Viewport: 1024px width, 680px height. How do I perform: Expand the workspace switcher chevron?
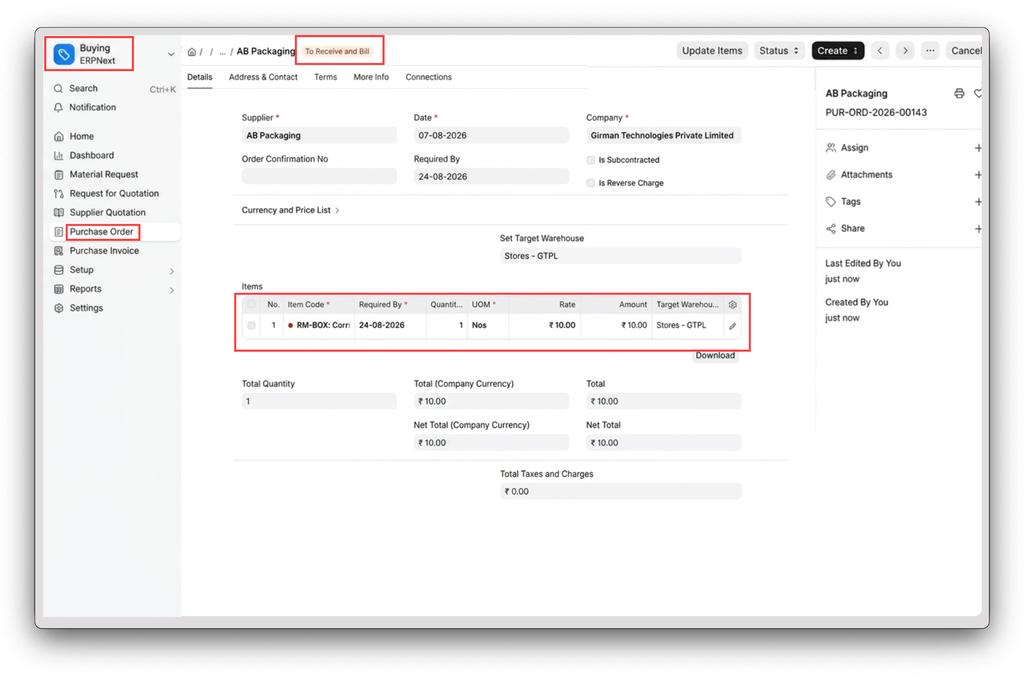[171, 54]
